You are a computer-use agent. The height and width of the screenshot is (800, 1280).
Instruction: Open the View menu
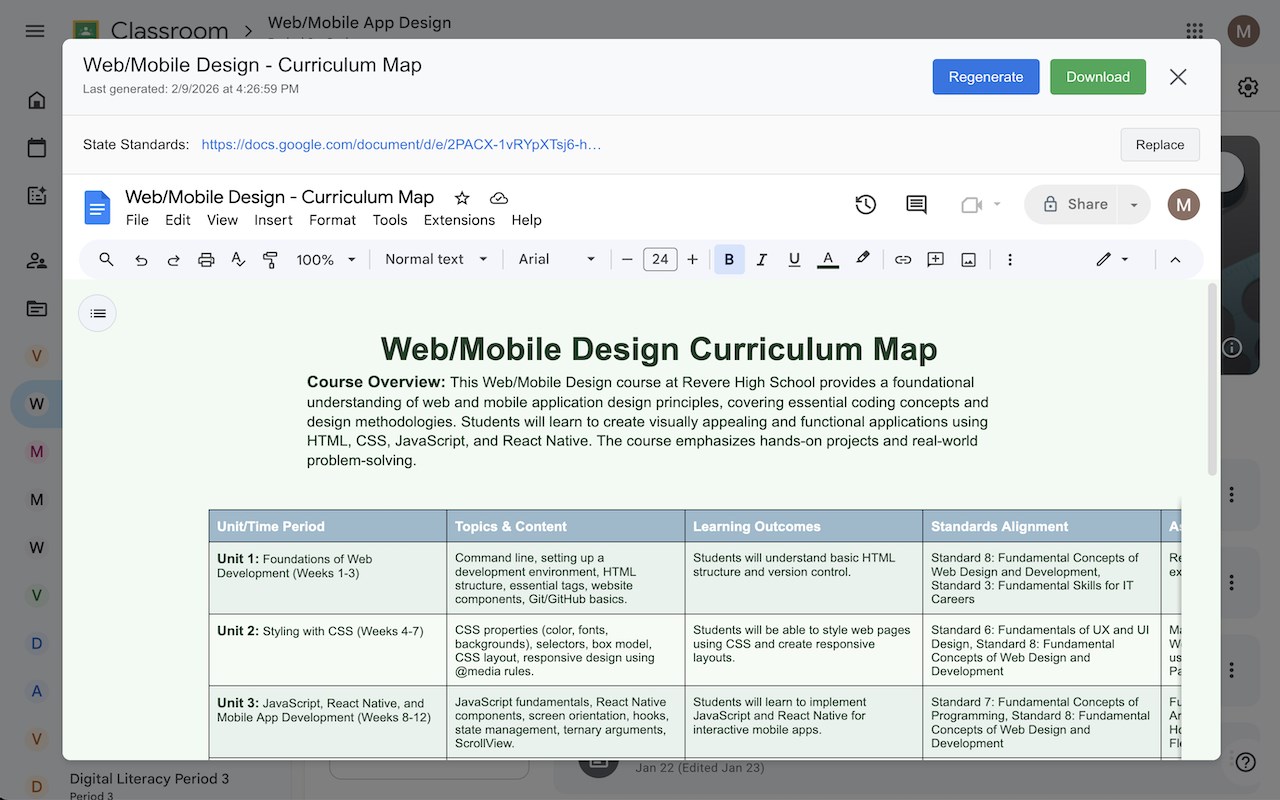click(x=222, y=220)
